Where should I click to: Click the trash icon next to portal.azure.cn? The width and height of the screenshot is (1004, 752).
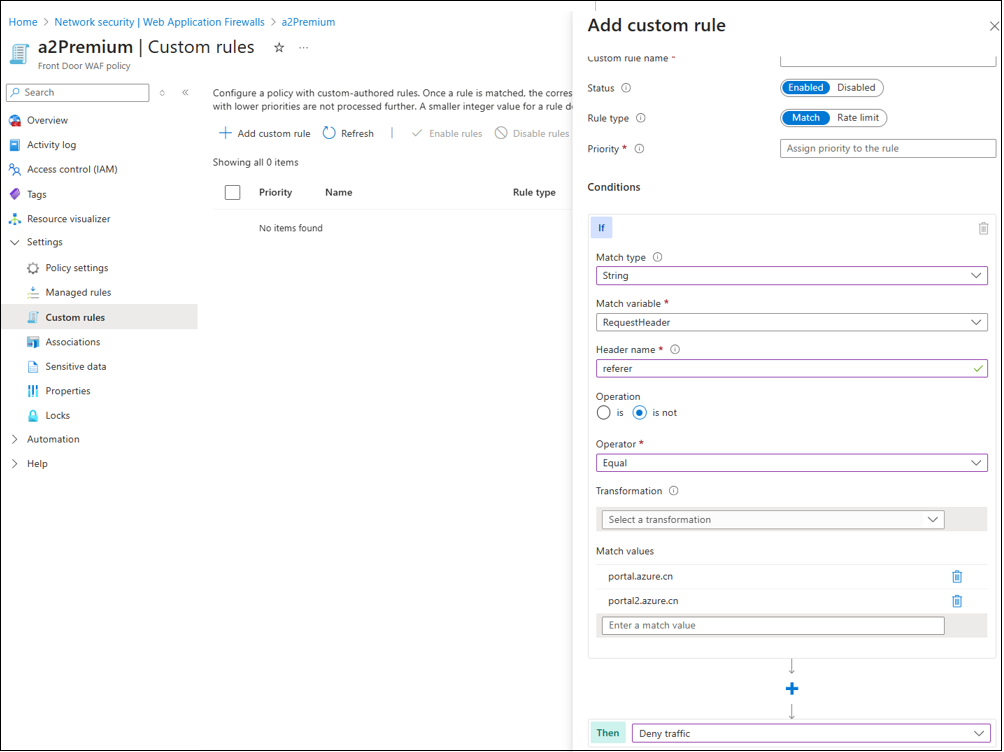(x=956, y=577)
